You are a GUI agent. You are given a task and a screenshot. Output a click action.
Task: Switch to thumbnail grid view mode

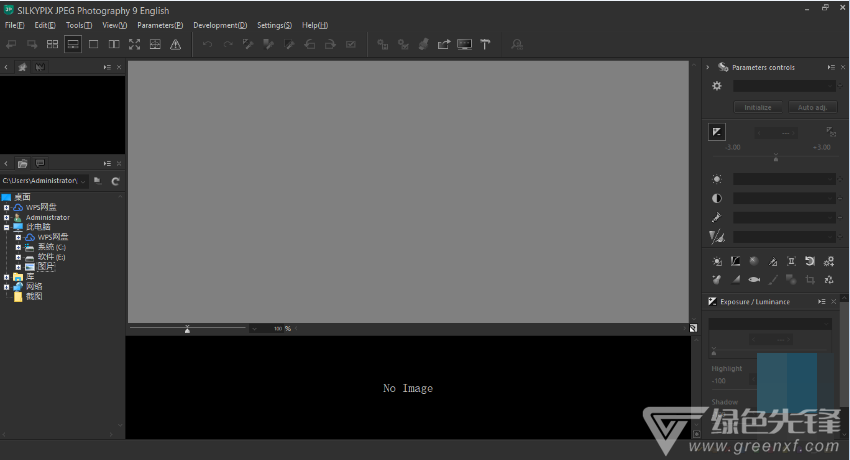(53, 44)
